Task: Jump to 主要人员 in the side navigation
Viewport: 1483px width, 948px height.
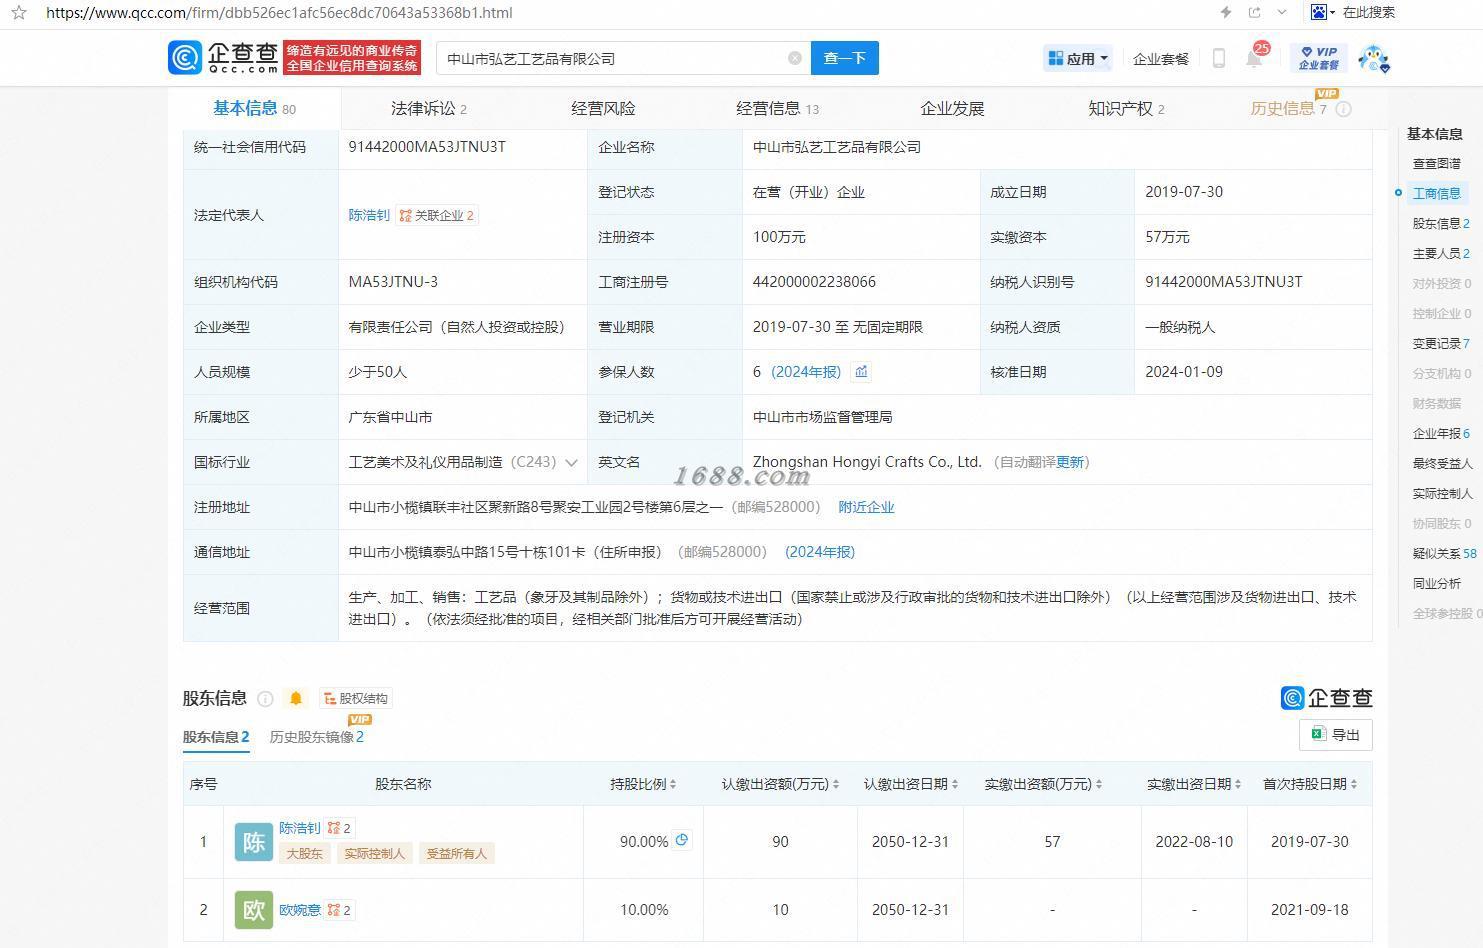Action: point(1441,253)
